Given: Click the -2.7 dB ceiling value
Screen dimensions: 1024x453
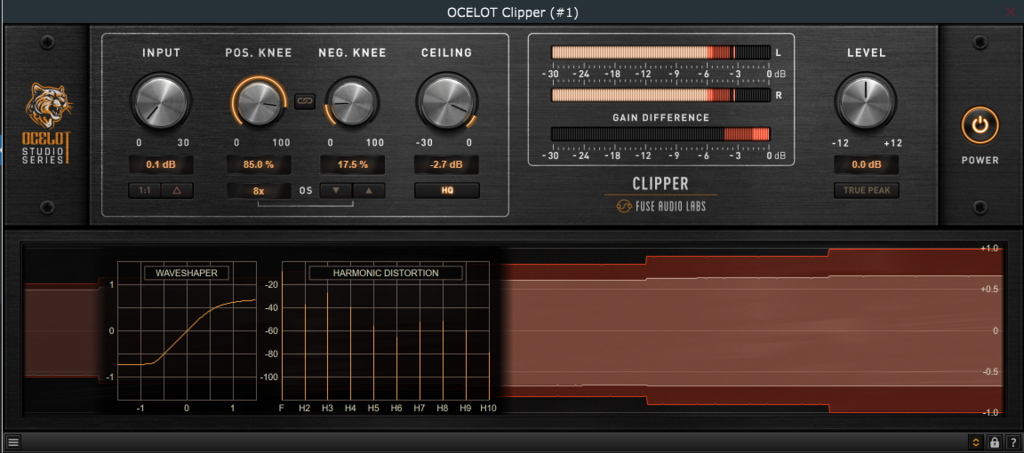Looking at the screenshot, I should 447,165.
